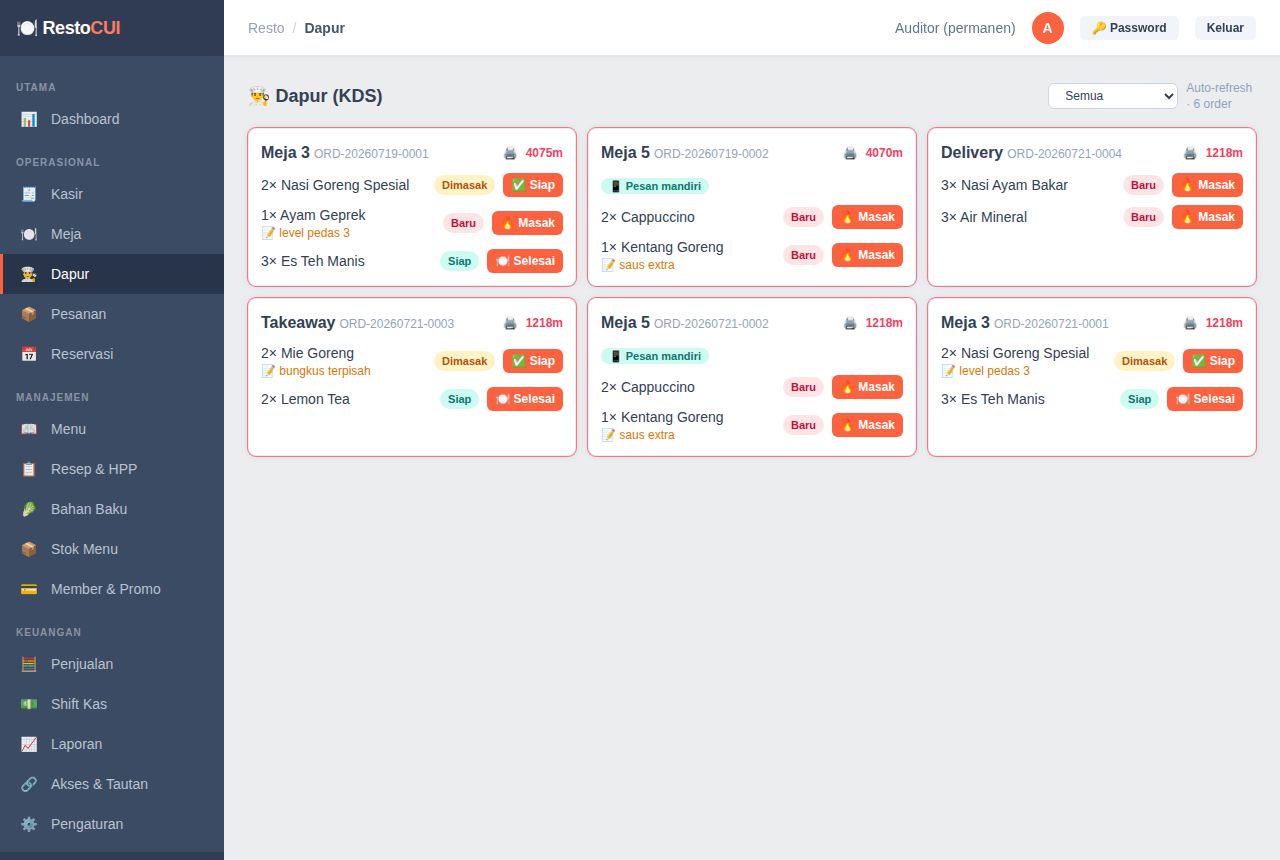Mark Nasi Goreng Spesial Siap in ORD-20260719-0001
This screenshot has width=1280, height=860.
pos(533,185)
